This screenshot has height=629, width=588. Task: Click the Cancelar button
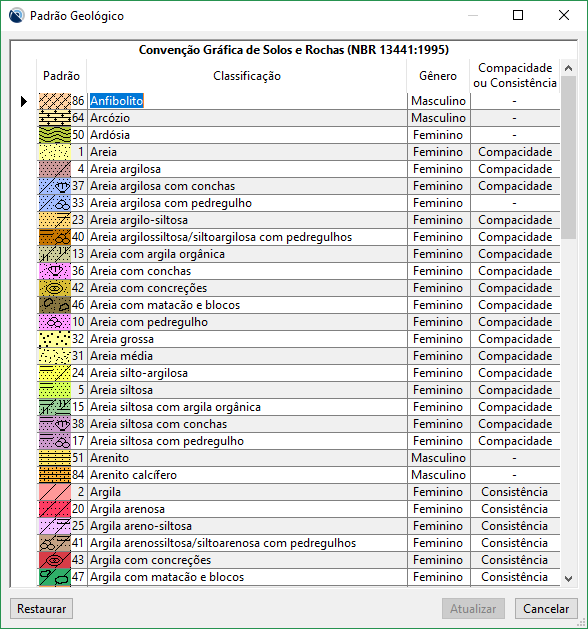(x=546, y=609)
